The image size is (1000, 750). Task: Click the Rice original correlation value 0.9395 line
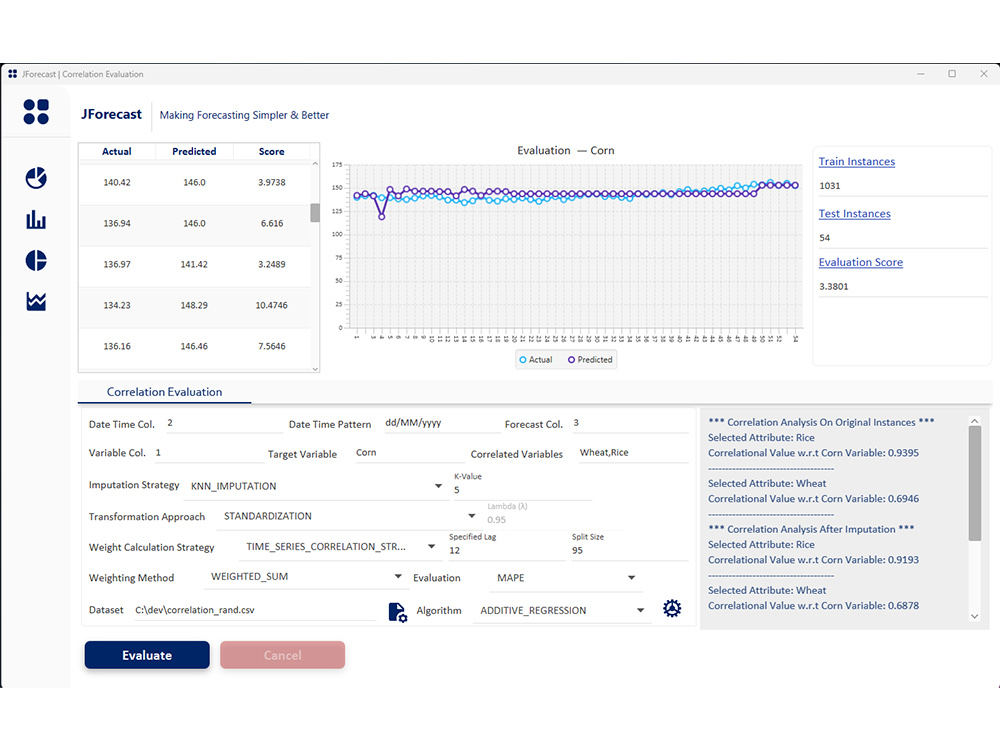pos(813,453)
